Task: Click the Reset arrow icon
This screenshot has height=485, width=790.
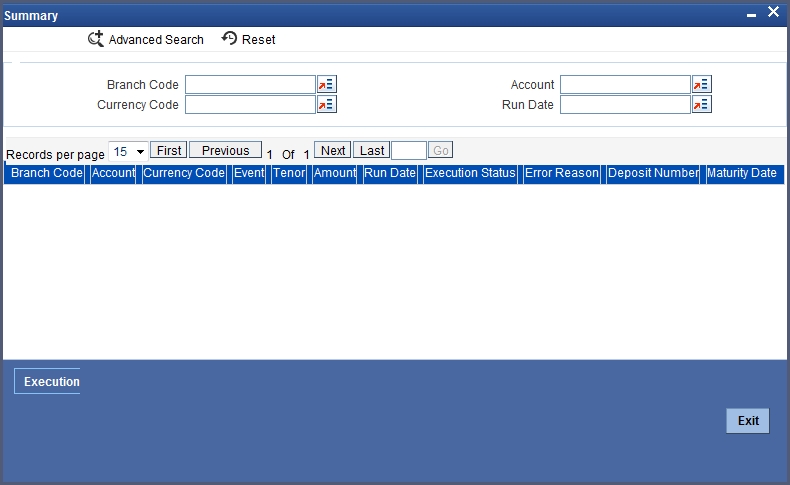Action: (229, 38)
